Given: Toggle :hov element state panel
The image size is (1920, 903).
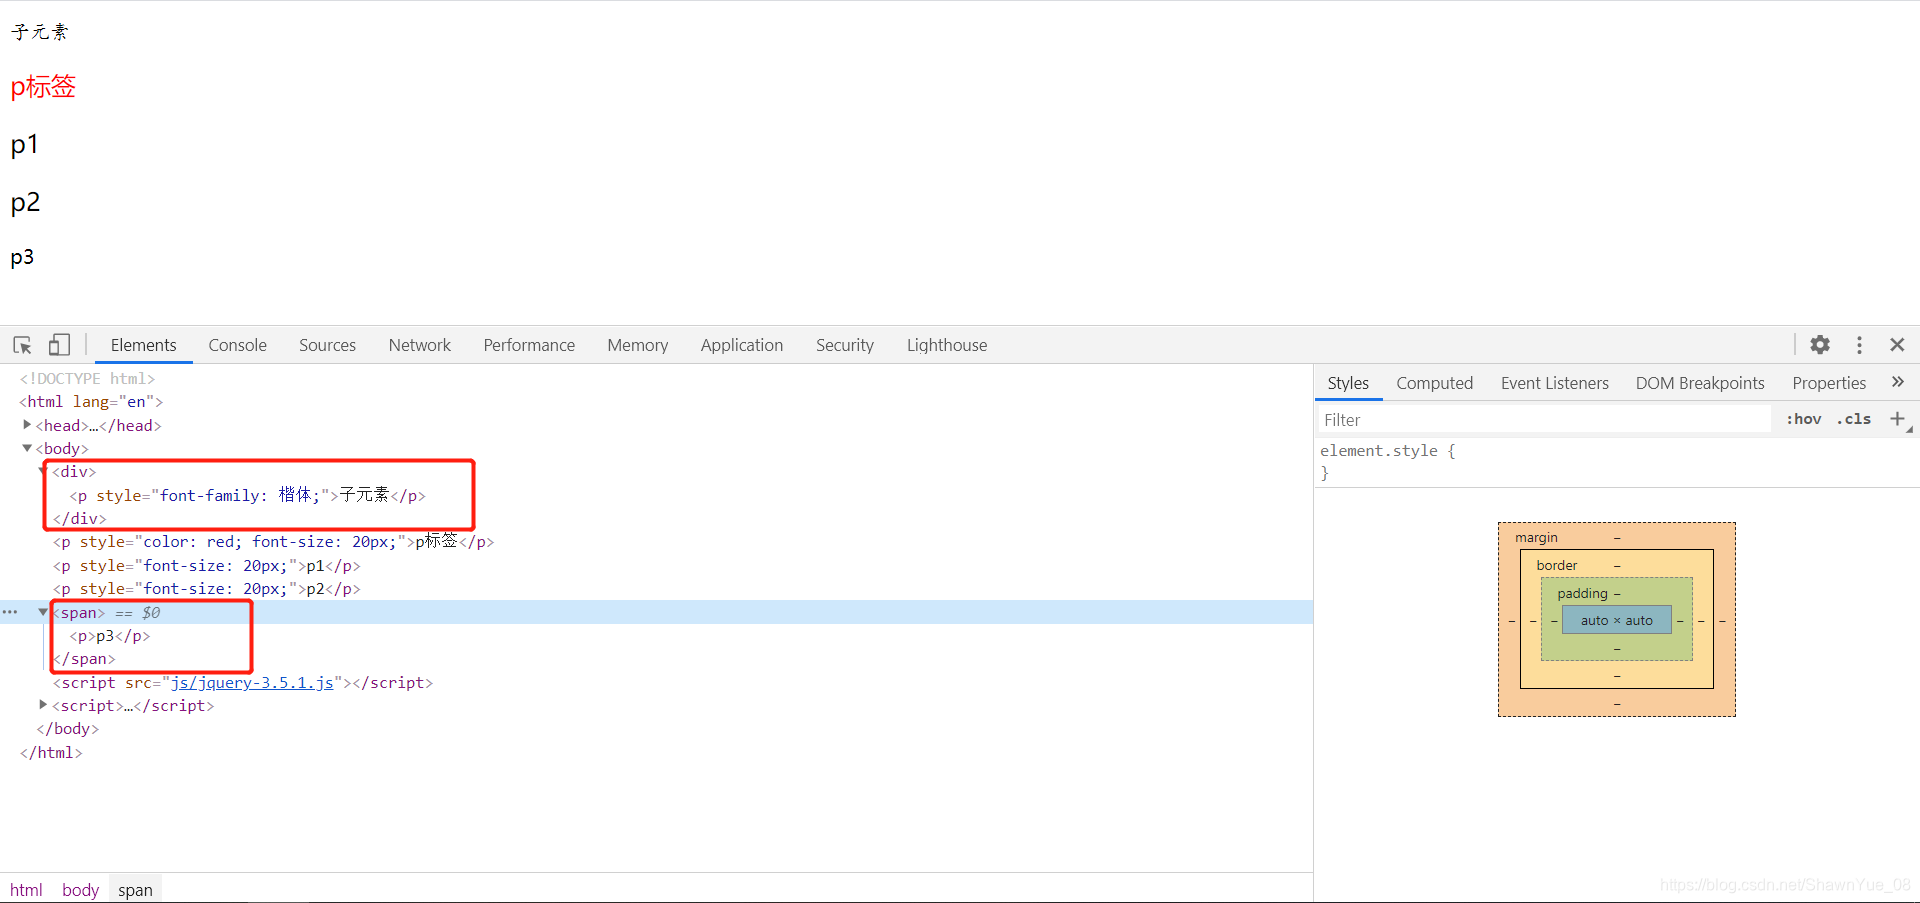Looking at the screenshot, I should (x=1803, y=419).
